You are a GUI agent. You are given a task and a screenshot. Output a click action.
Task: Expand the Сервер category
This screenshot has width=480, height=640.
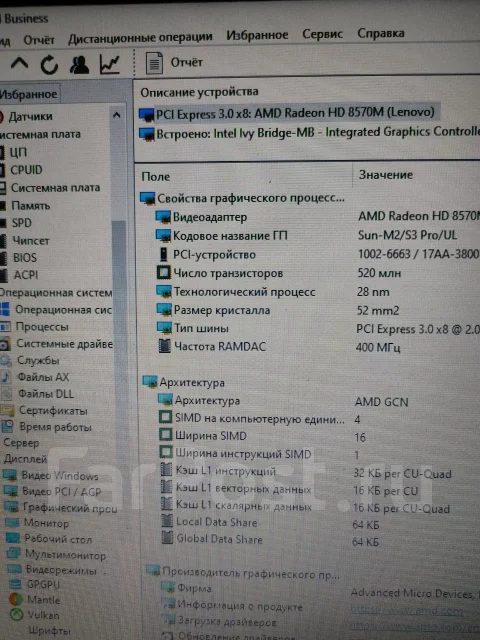tap(21, 443)
